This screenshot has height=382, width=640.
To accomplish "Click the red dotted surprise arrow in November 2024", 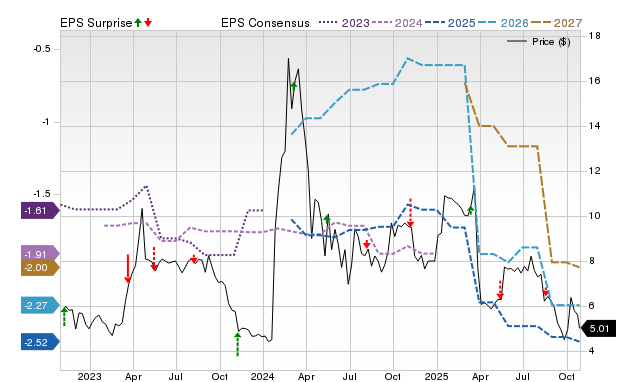I will (411, 213).
